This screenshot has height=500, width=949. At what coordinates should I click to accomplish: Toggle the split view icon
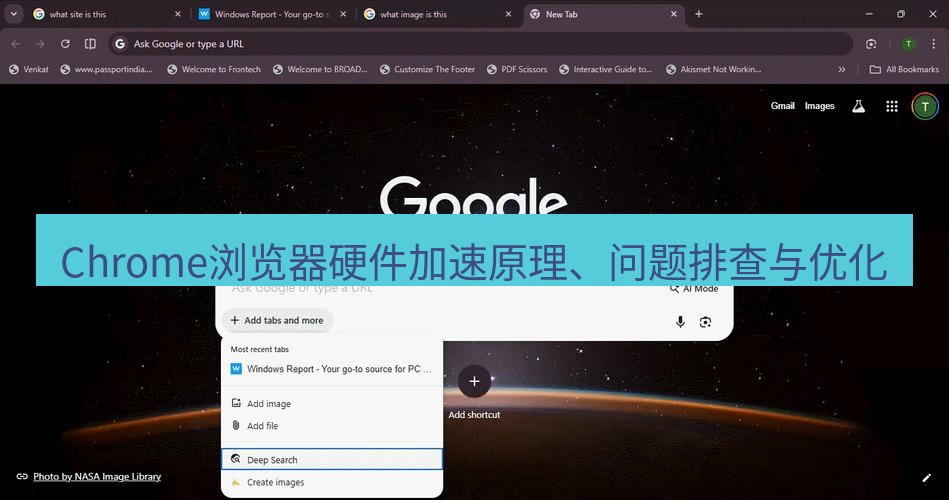point(90,44)
